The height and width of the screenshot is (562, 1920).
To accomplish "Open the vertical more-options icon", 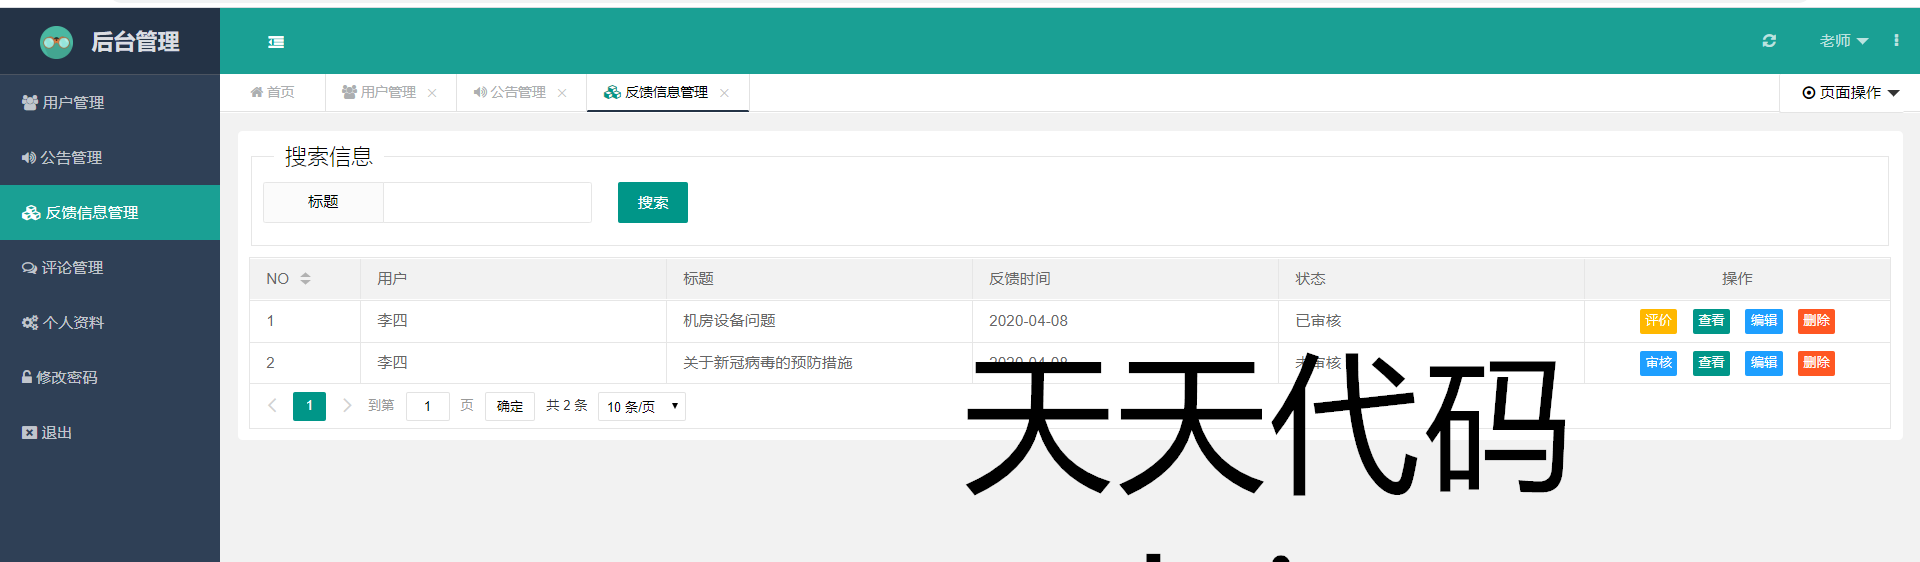I will click(x=1896, y=41).
